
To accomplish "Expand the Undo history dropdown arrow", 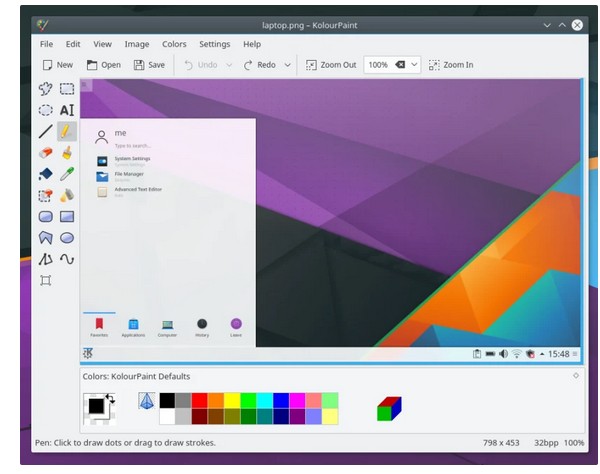I will click(x=229, y=65).
